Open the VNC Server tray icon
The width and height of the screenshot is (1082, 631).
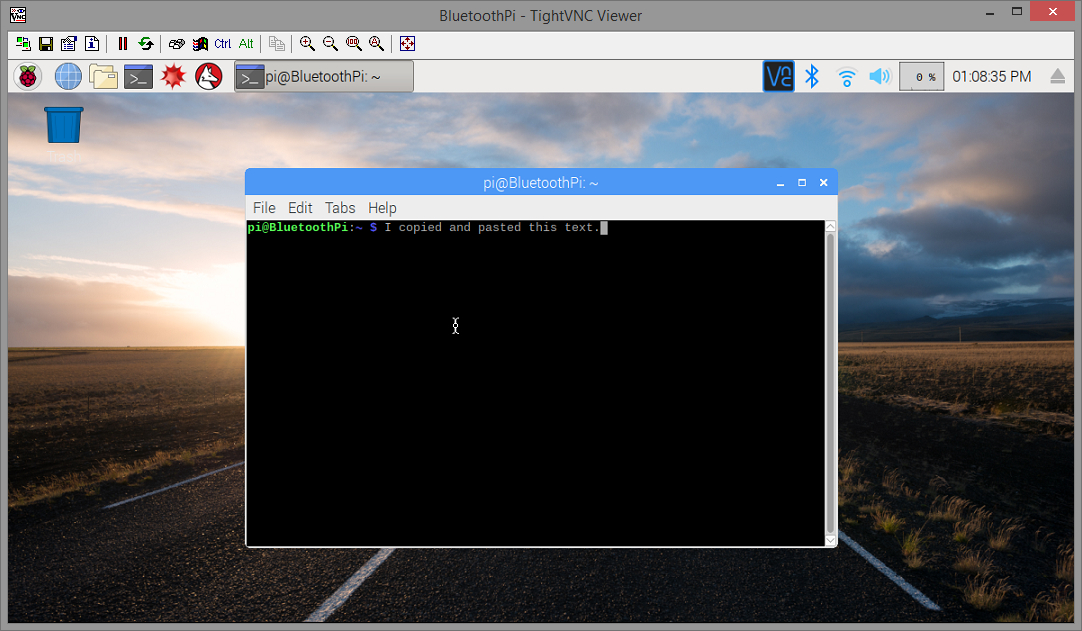[x=778, y=76]
